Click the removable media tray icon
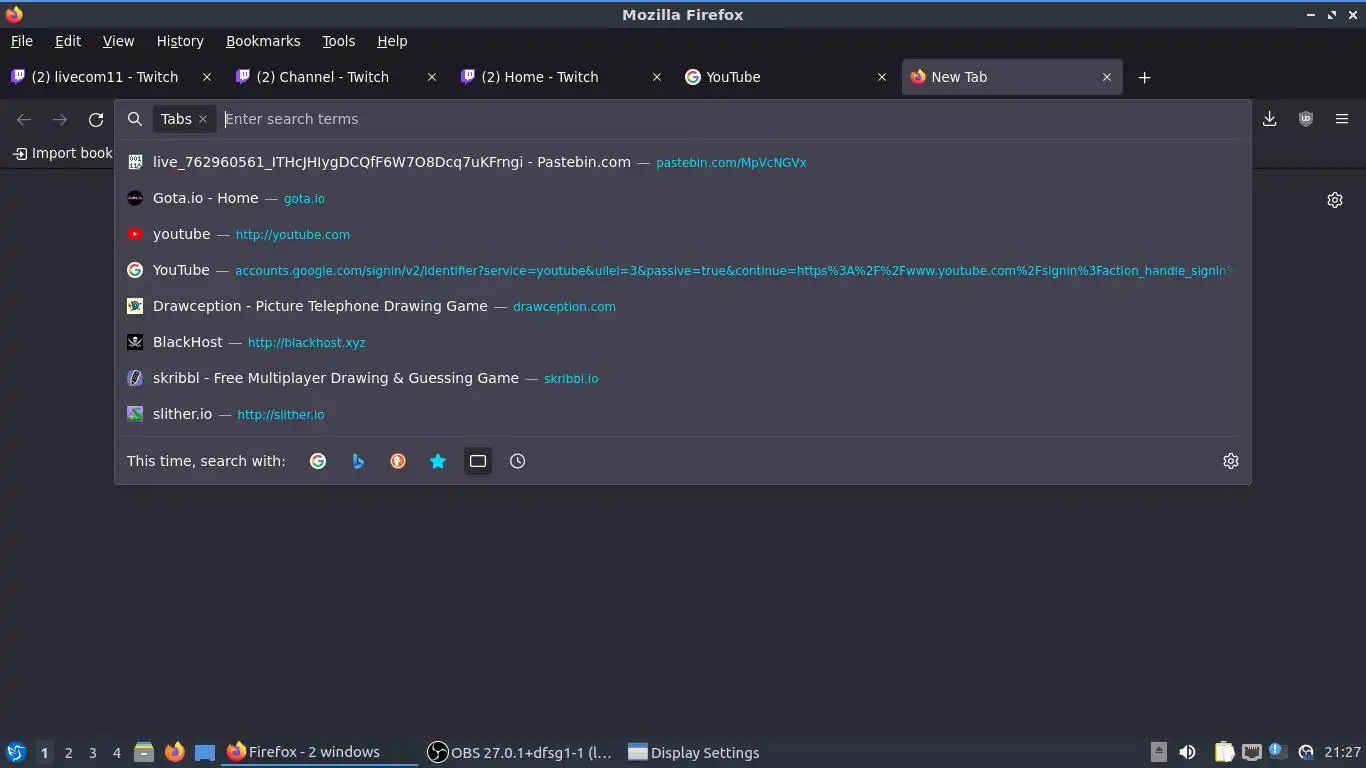The image size is (1366, 768). (1159, 752)
